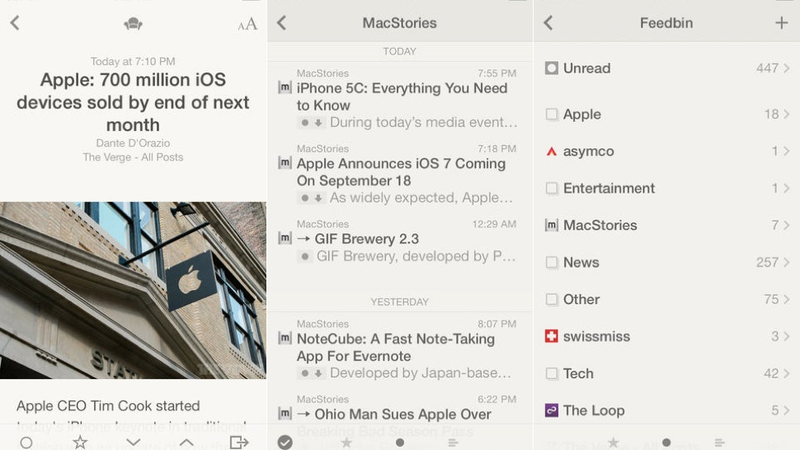
Task: Open the swissmiss feed
Action: tap(667, 336)
